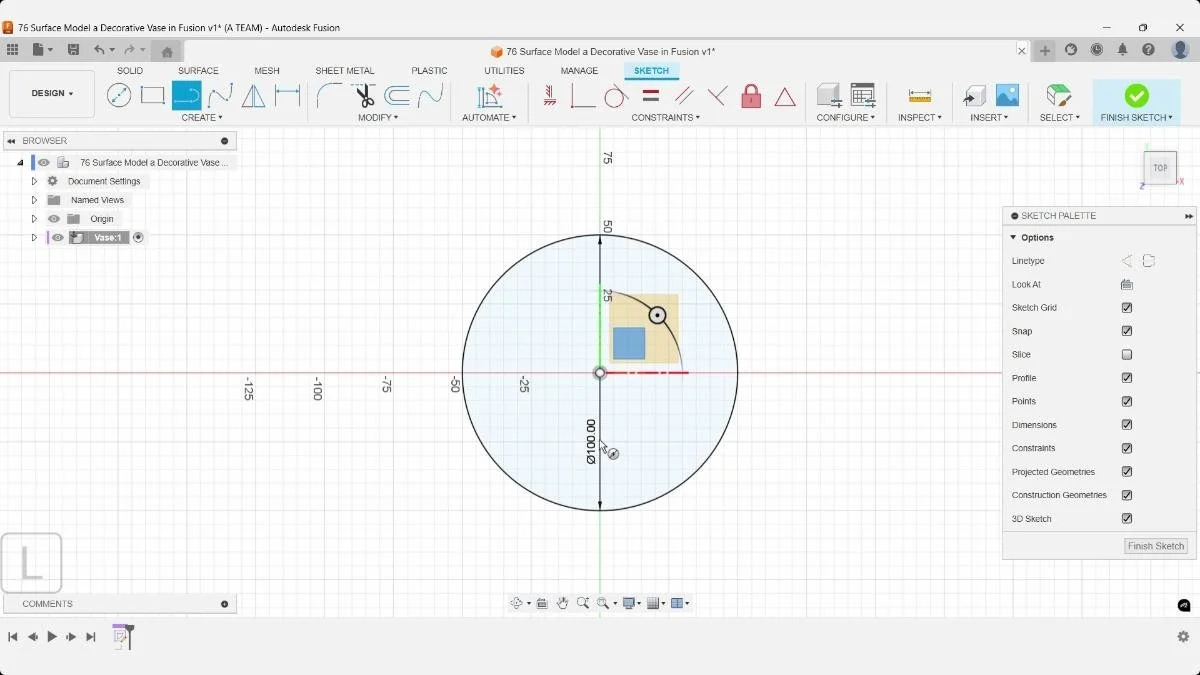Toggle the Constraints checkbox
The image size is (1200, 675).
1127,448
